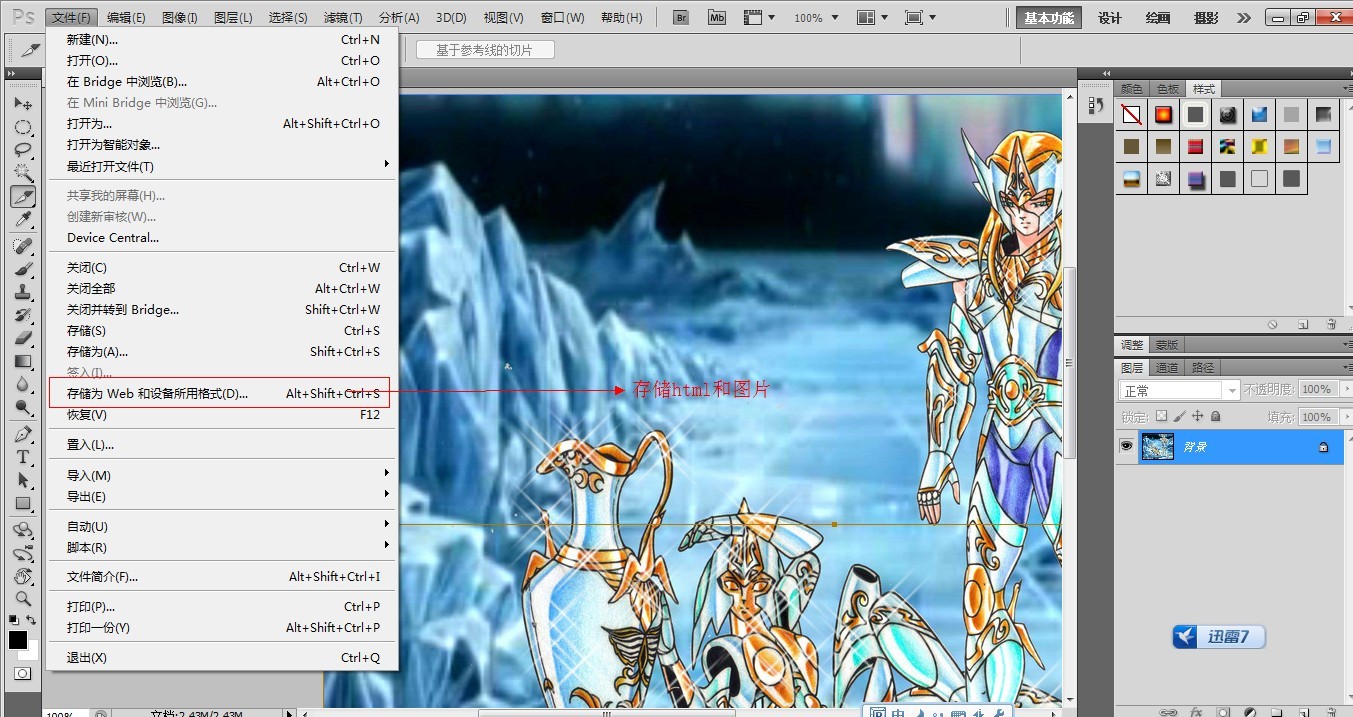Click the 基于参考线的切片 button

pyautogui.click(x=484, y=50)
